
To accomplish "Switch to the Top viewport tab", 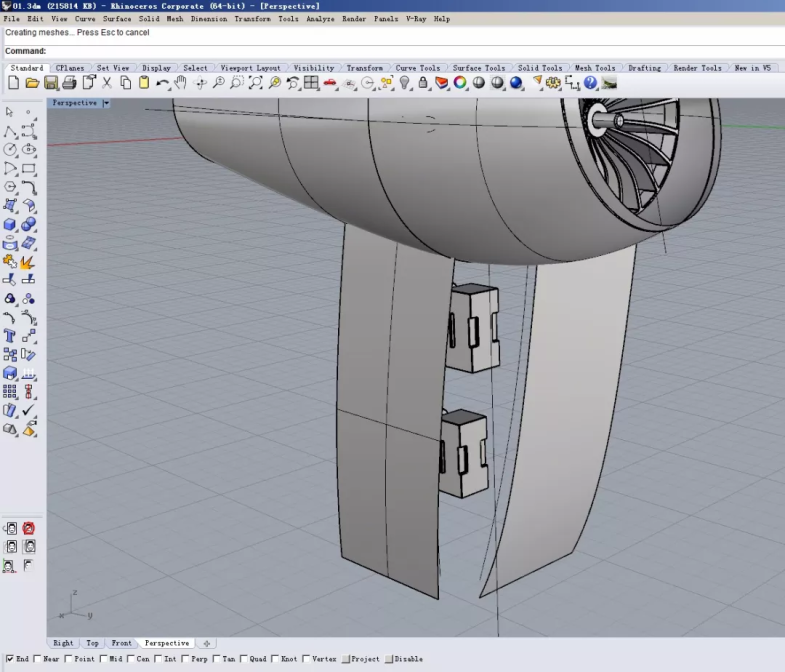I will pyautogui.click(x=92, y=643).
